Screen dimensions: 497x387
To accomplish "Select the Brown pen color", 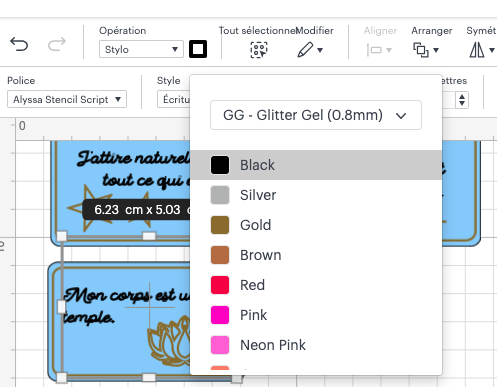I will click(x=316, y=255).
